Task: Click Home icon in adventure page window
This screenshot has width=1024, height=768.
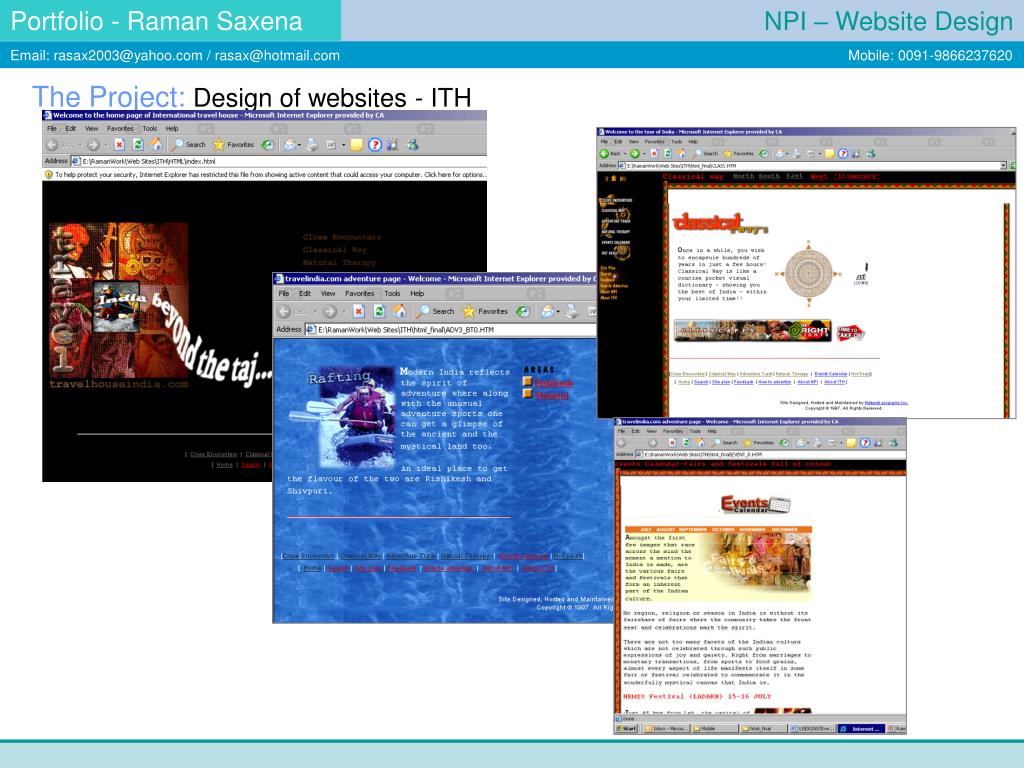Action: pos(400,312)
